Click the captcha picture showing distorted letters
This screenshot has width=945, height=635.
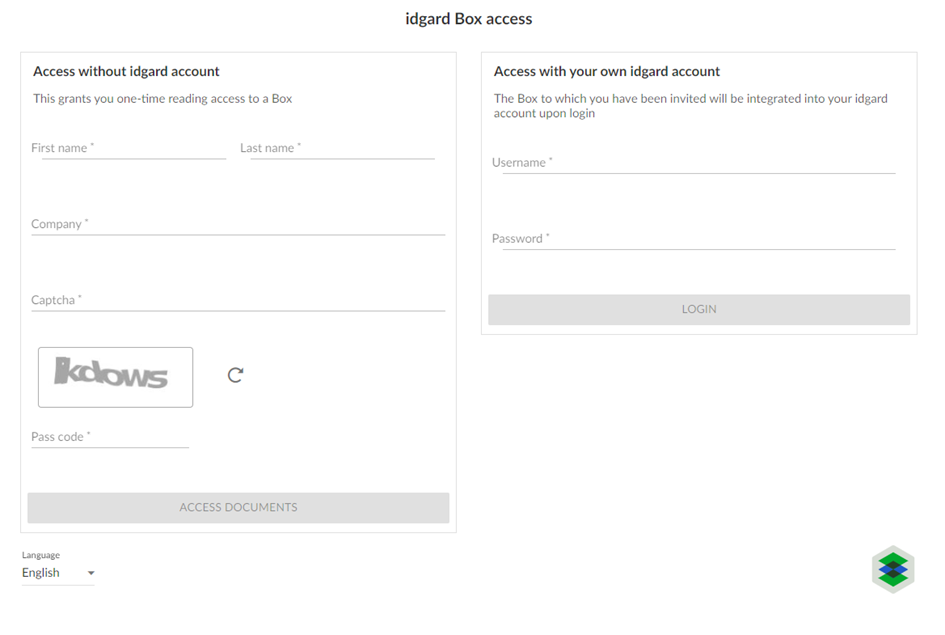[x=116, y=377]
